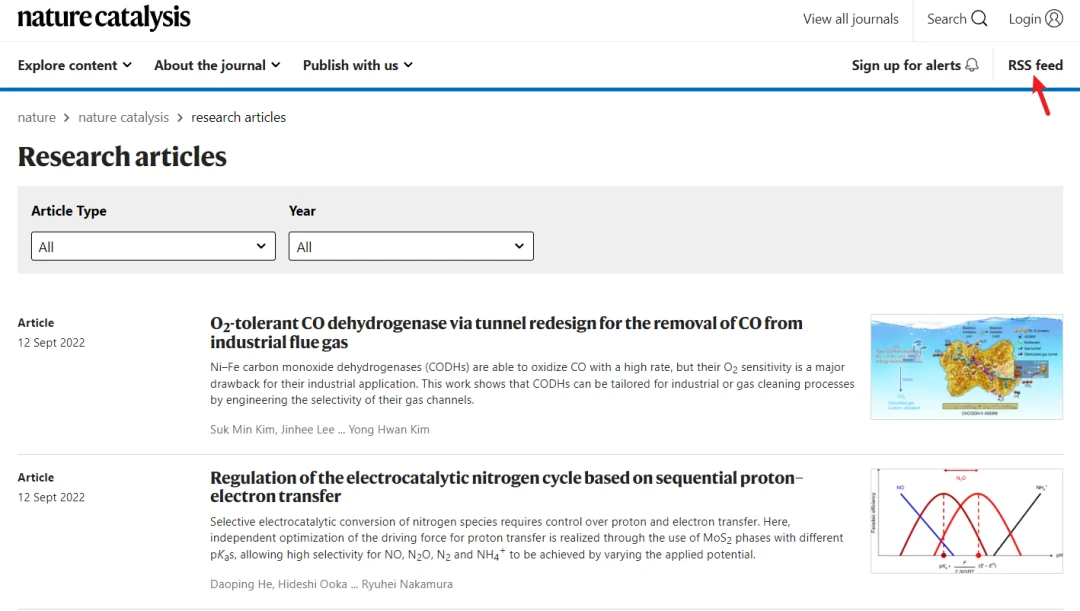Expand the Publish with us dropdown
Viewport: 1080px width, 611px height.
coord(357,65)
